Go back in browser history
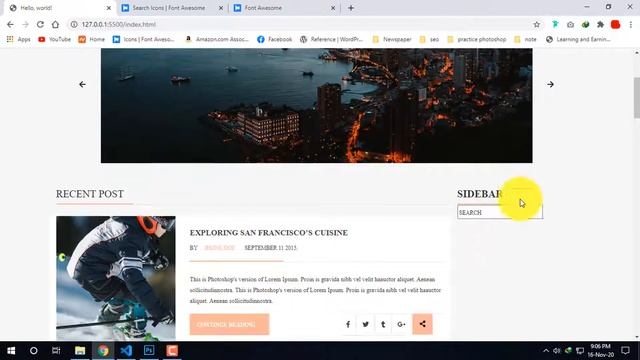This screenshot has height=360, width=640. pos(10,24)
